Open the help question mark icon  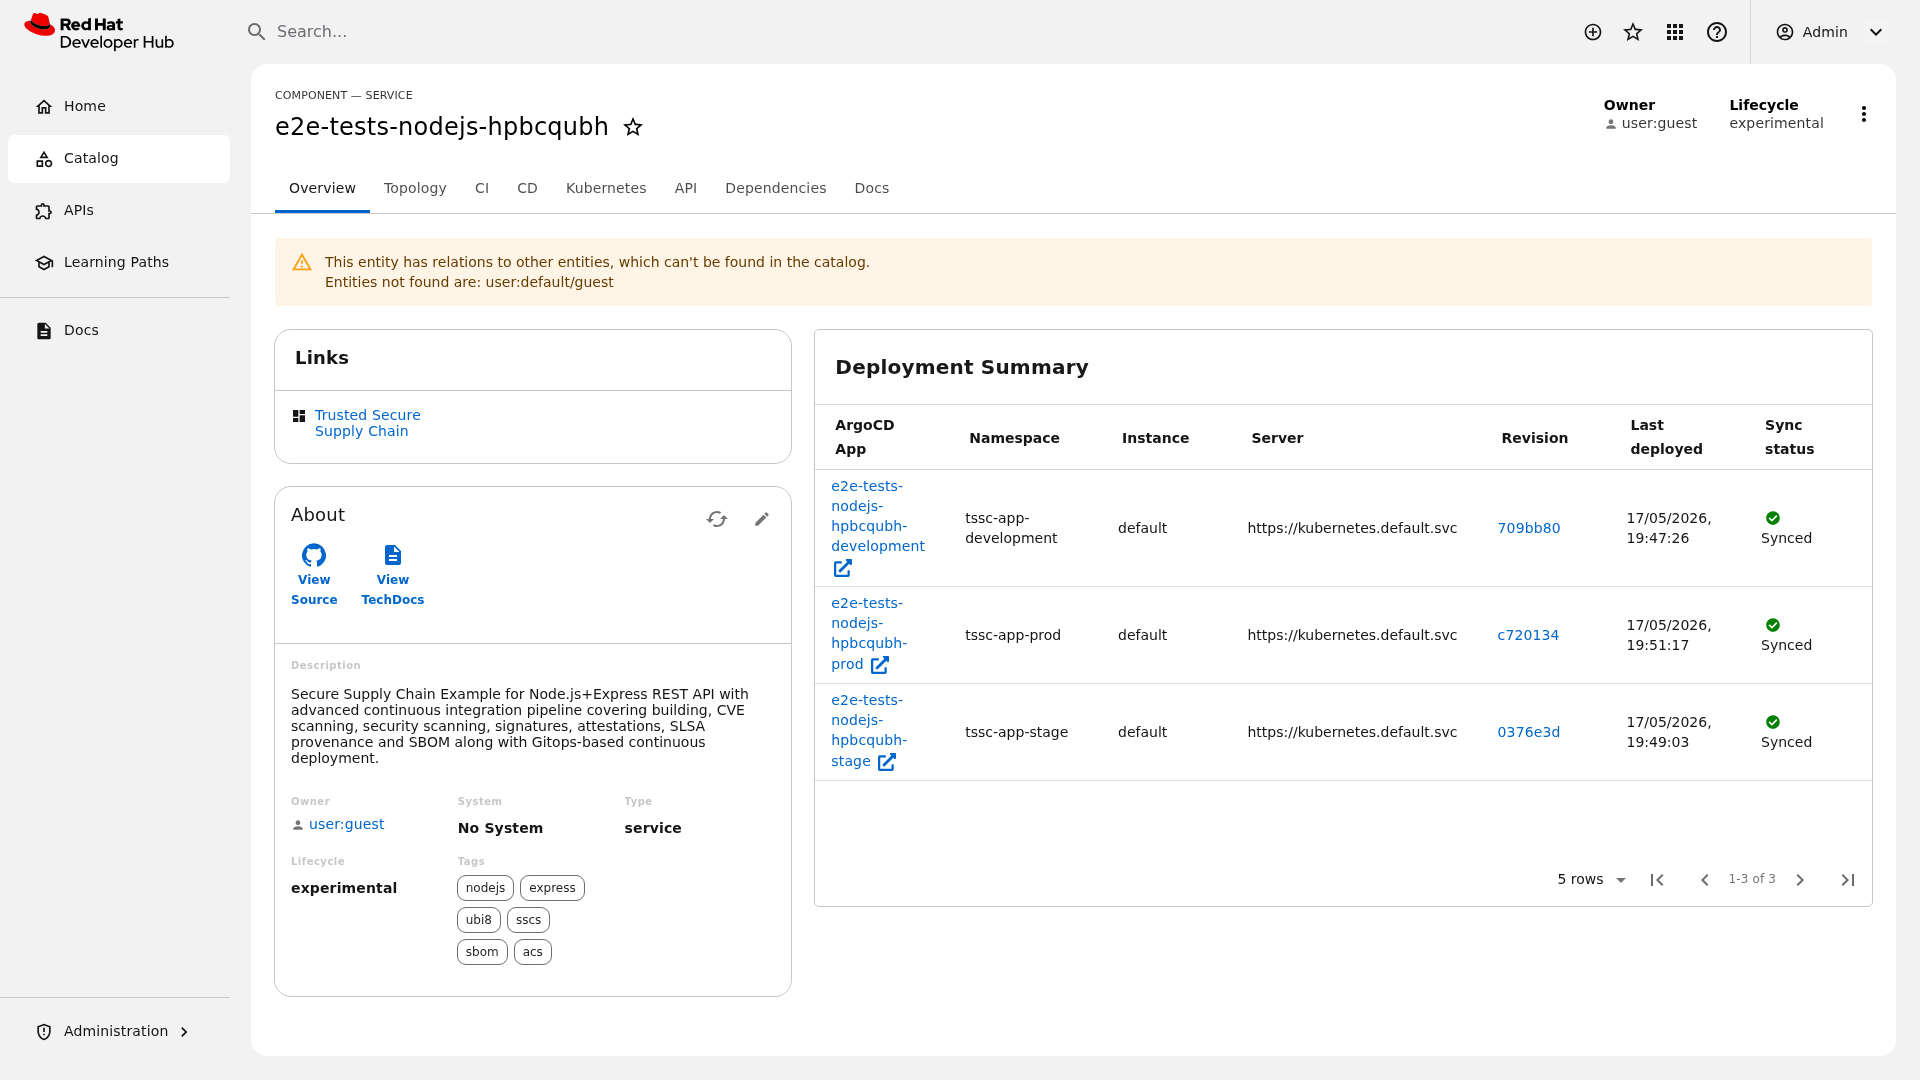(x=1717, y=32)
